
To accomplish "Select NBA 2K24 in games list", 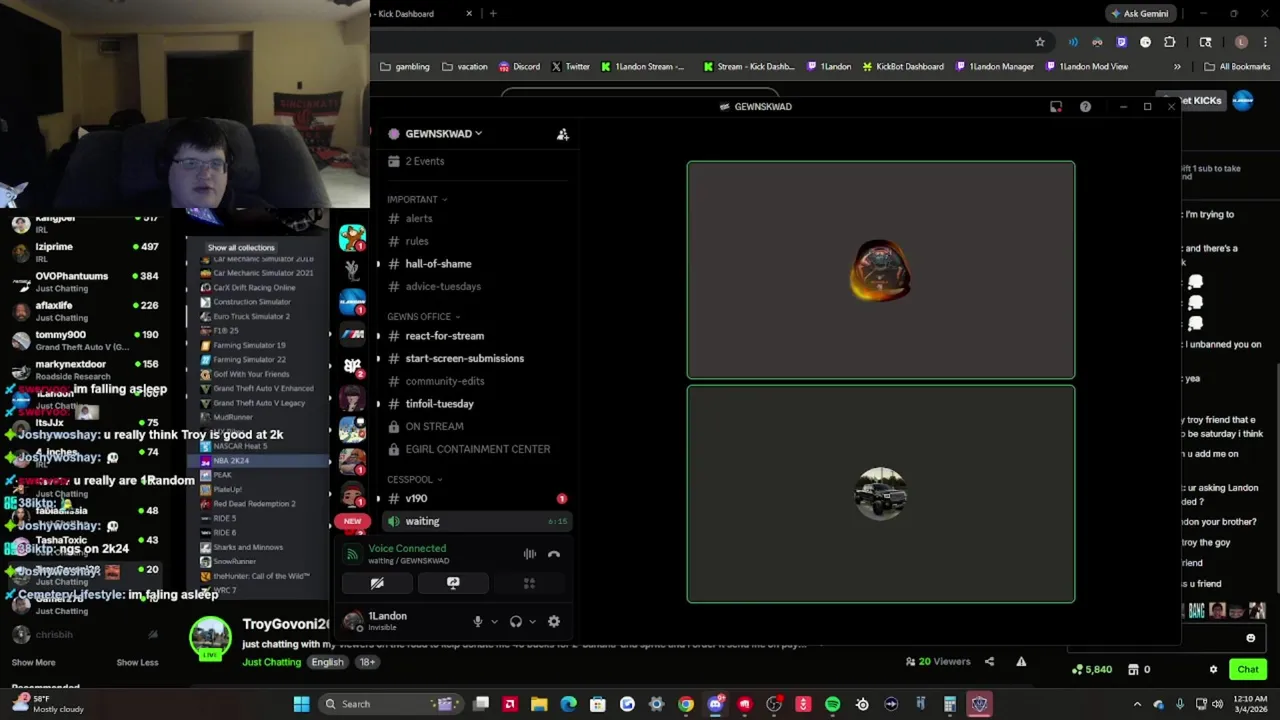I will coord(260,461).
